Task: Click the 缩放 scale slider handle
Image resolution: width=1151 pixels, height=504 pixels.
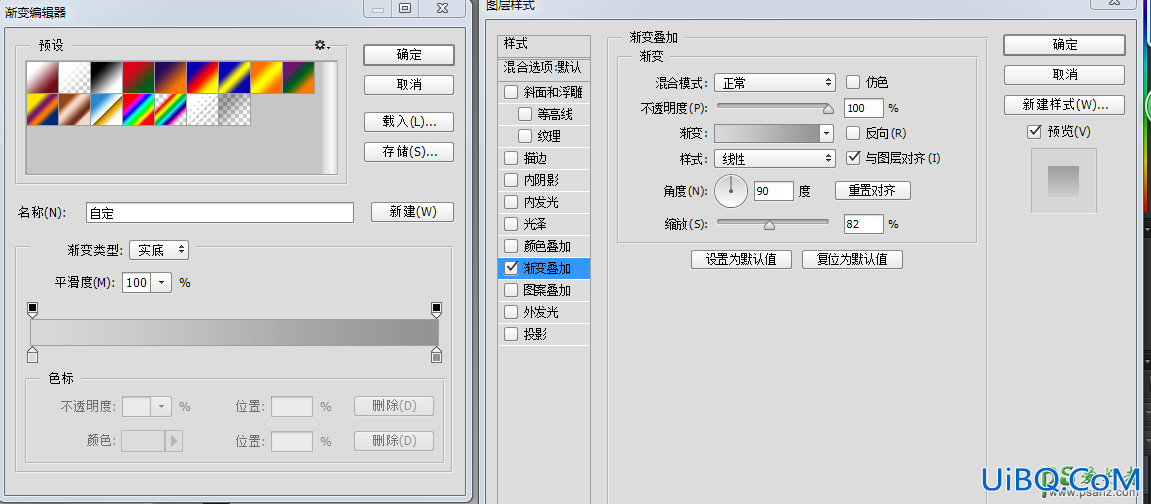Action: [769, 225]
